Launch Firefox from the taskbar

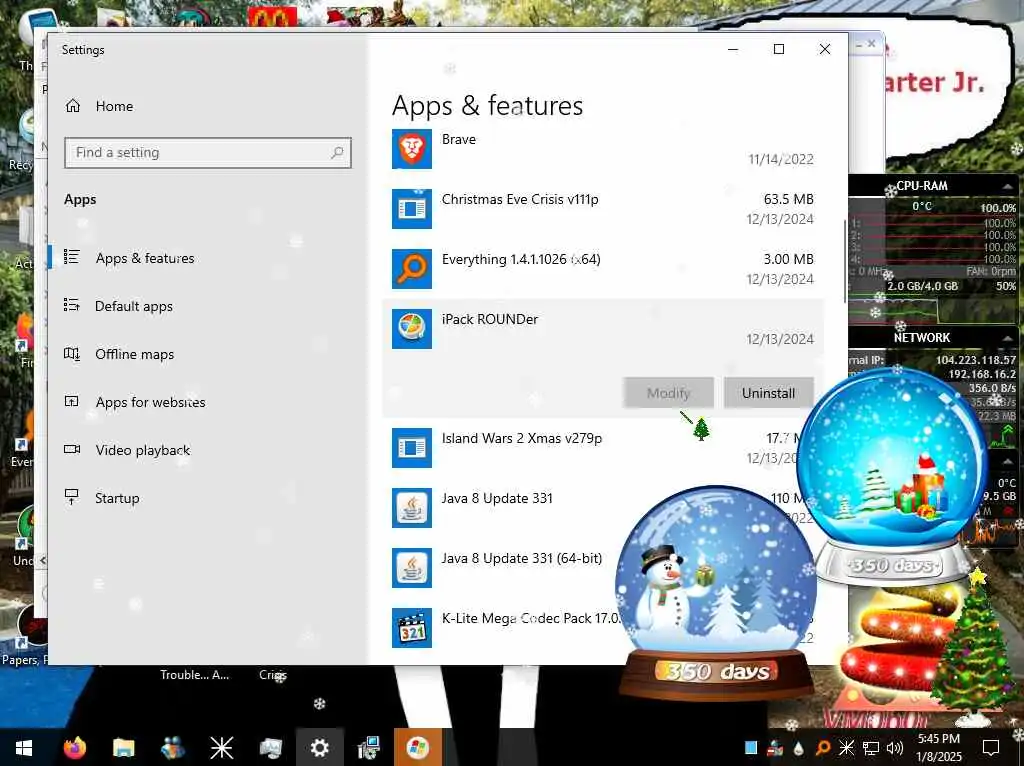(75, 748)
